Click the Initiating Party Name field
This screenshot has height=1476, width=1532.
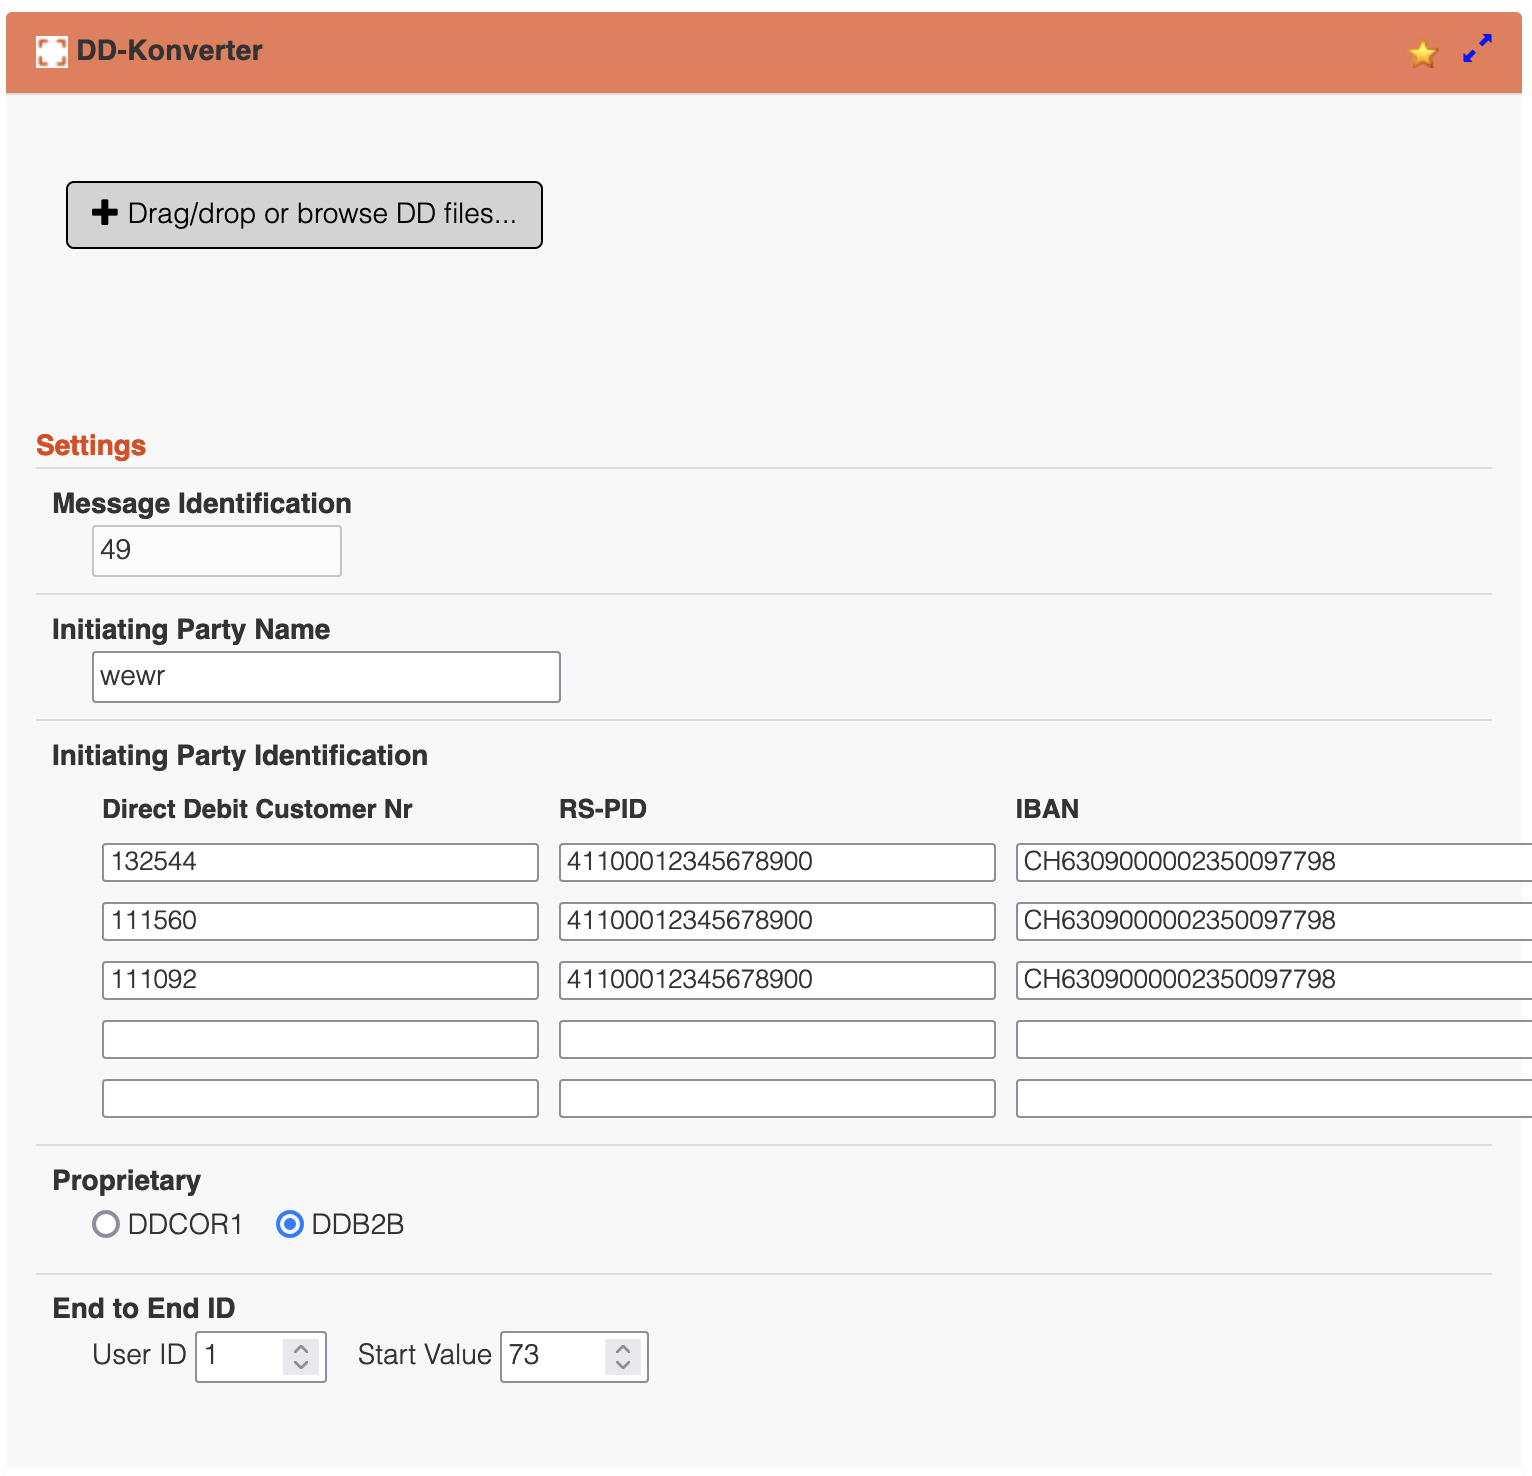(326, 677)
